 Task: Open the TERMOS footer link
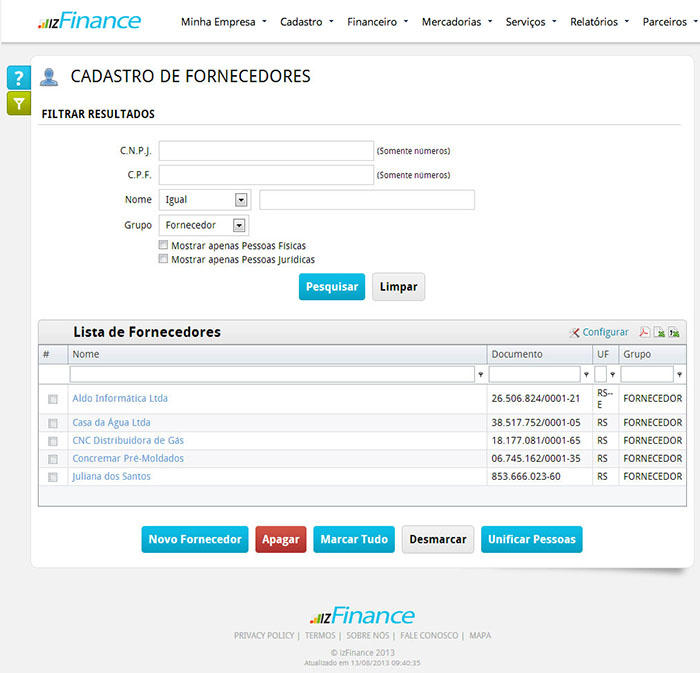coord(320,635)
